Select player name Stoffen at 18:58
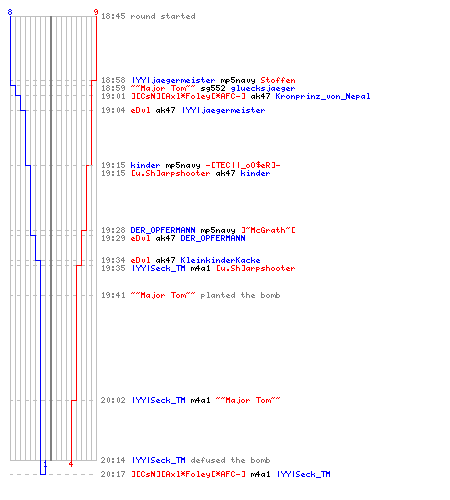The image size is (450, 500). [x=278, y=80]
